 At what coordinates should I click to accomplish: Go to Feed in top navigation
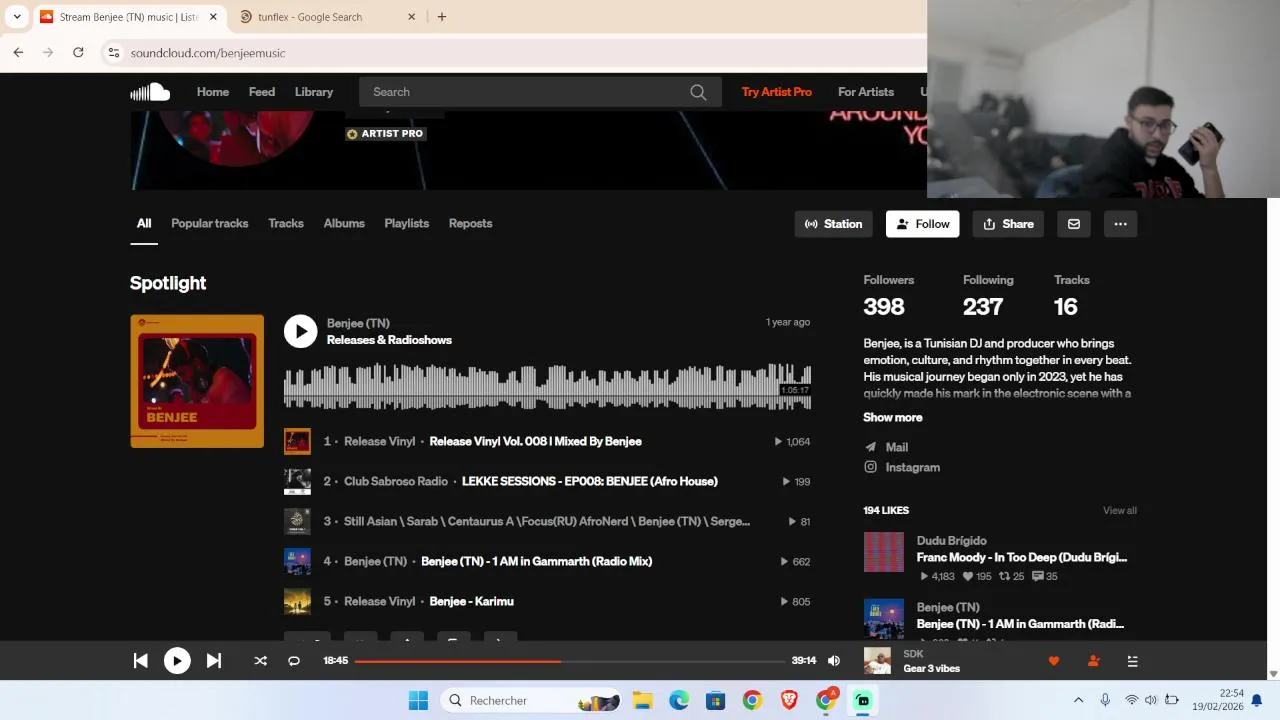(262, 92)
